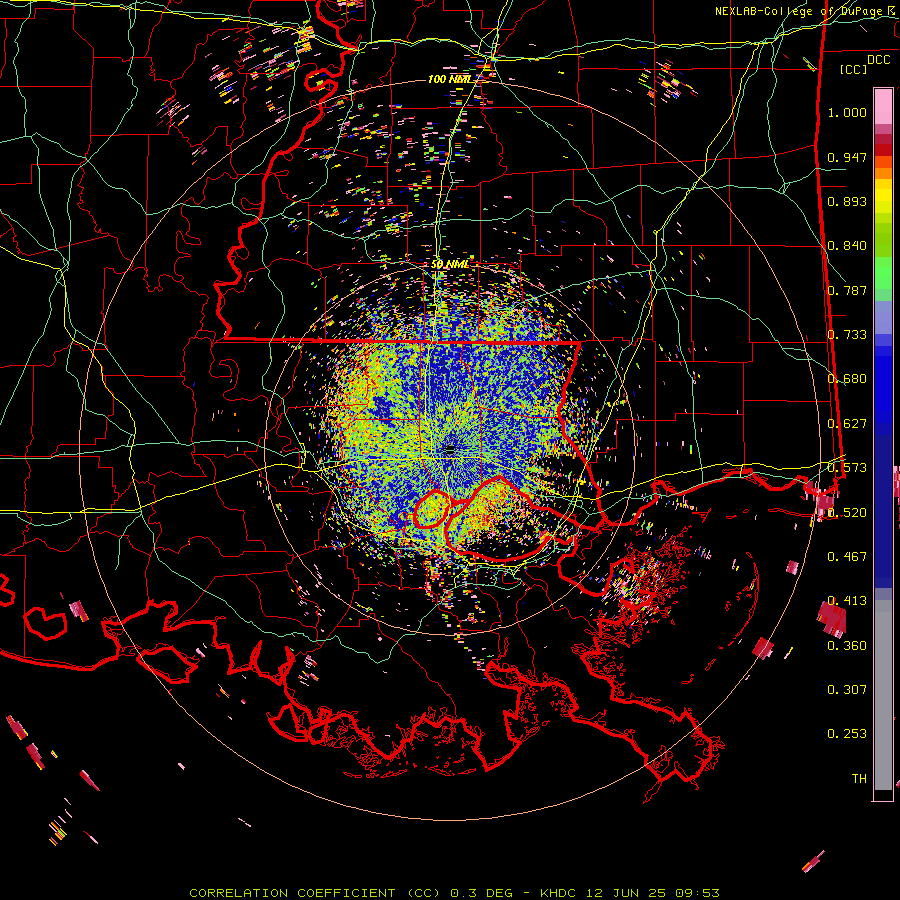Image resolution: width=900 pixels, height=900 pixels.
Task: Click the 0.840 scale value
Action: point(847,246)
